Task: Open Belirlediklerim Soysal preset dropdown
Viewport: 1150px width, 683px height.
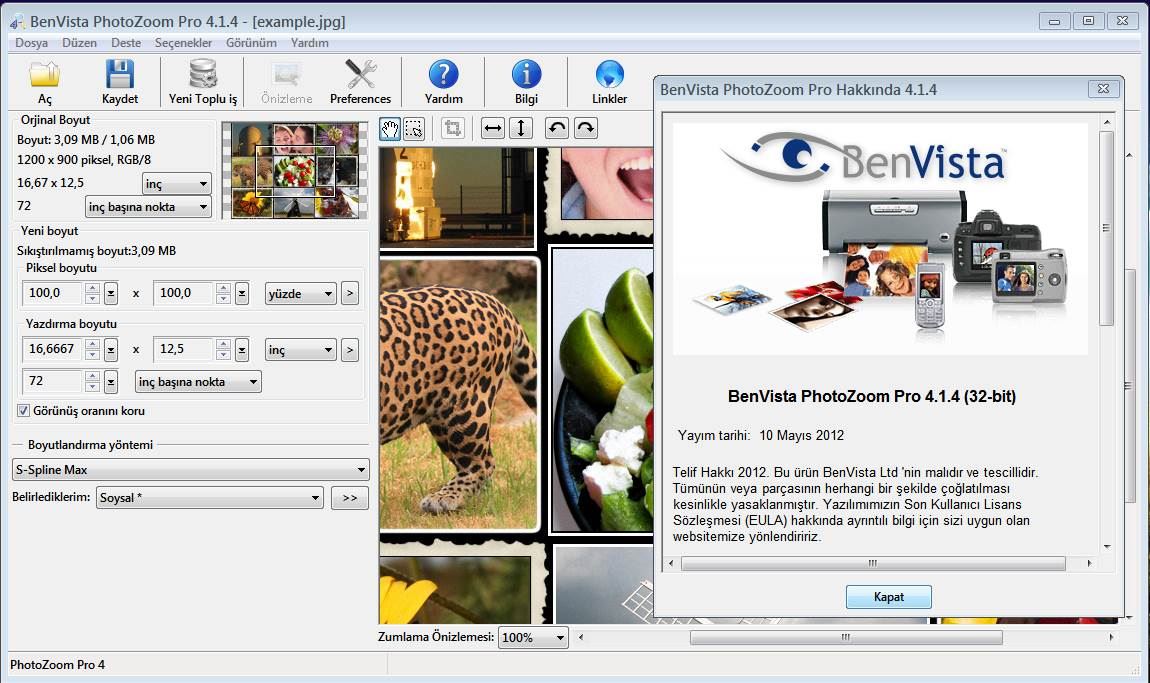Action: (x=210, y=497)
